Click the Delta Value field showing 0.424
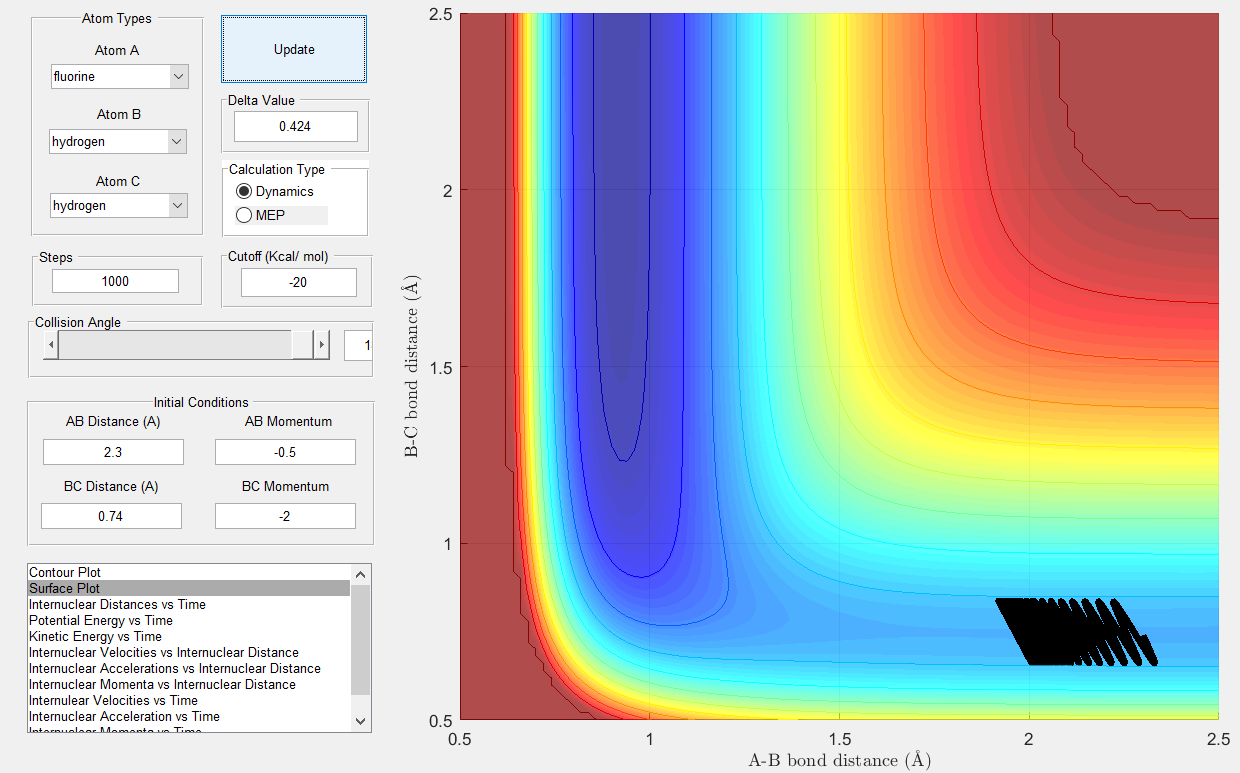This screenshot has height=773, width=1240. tap(295, 126)
